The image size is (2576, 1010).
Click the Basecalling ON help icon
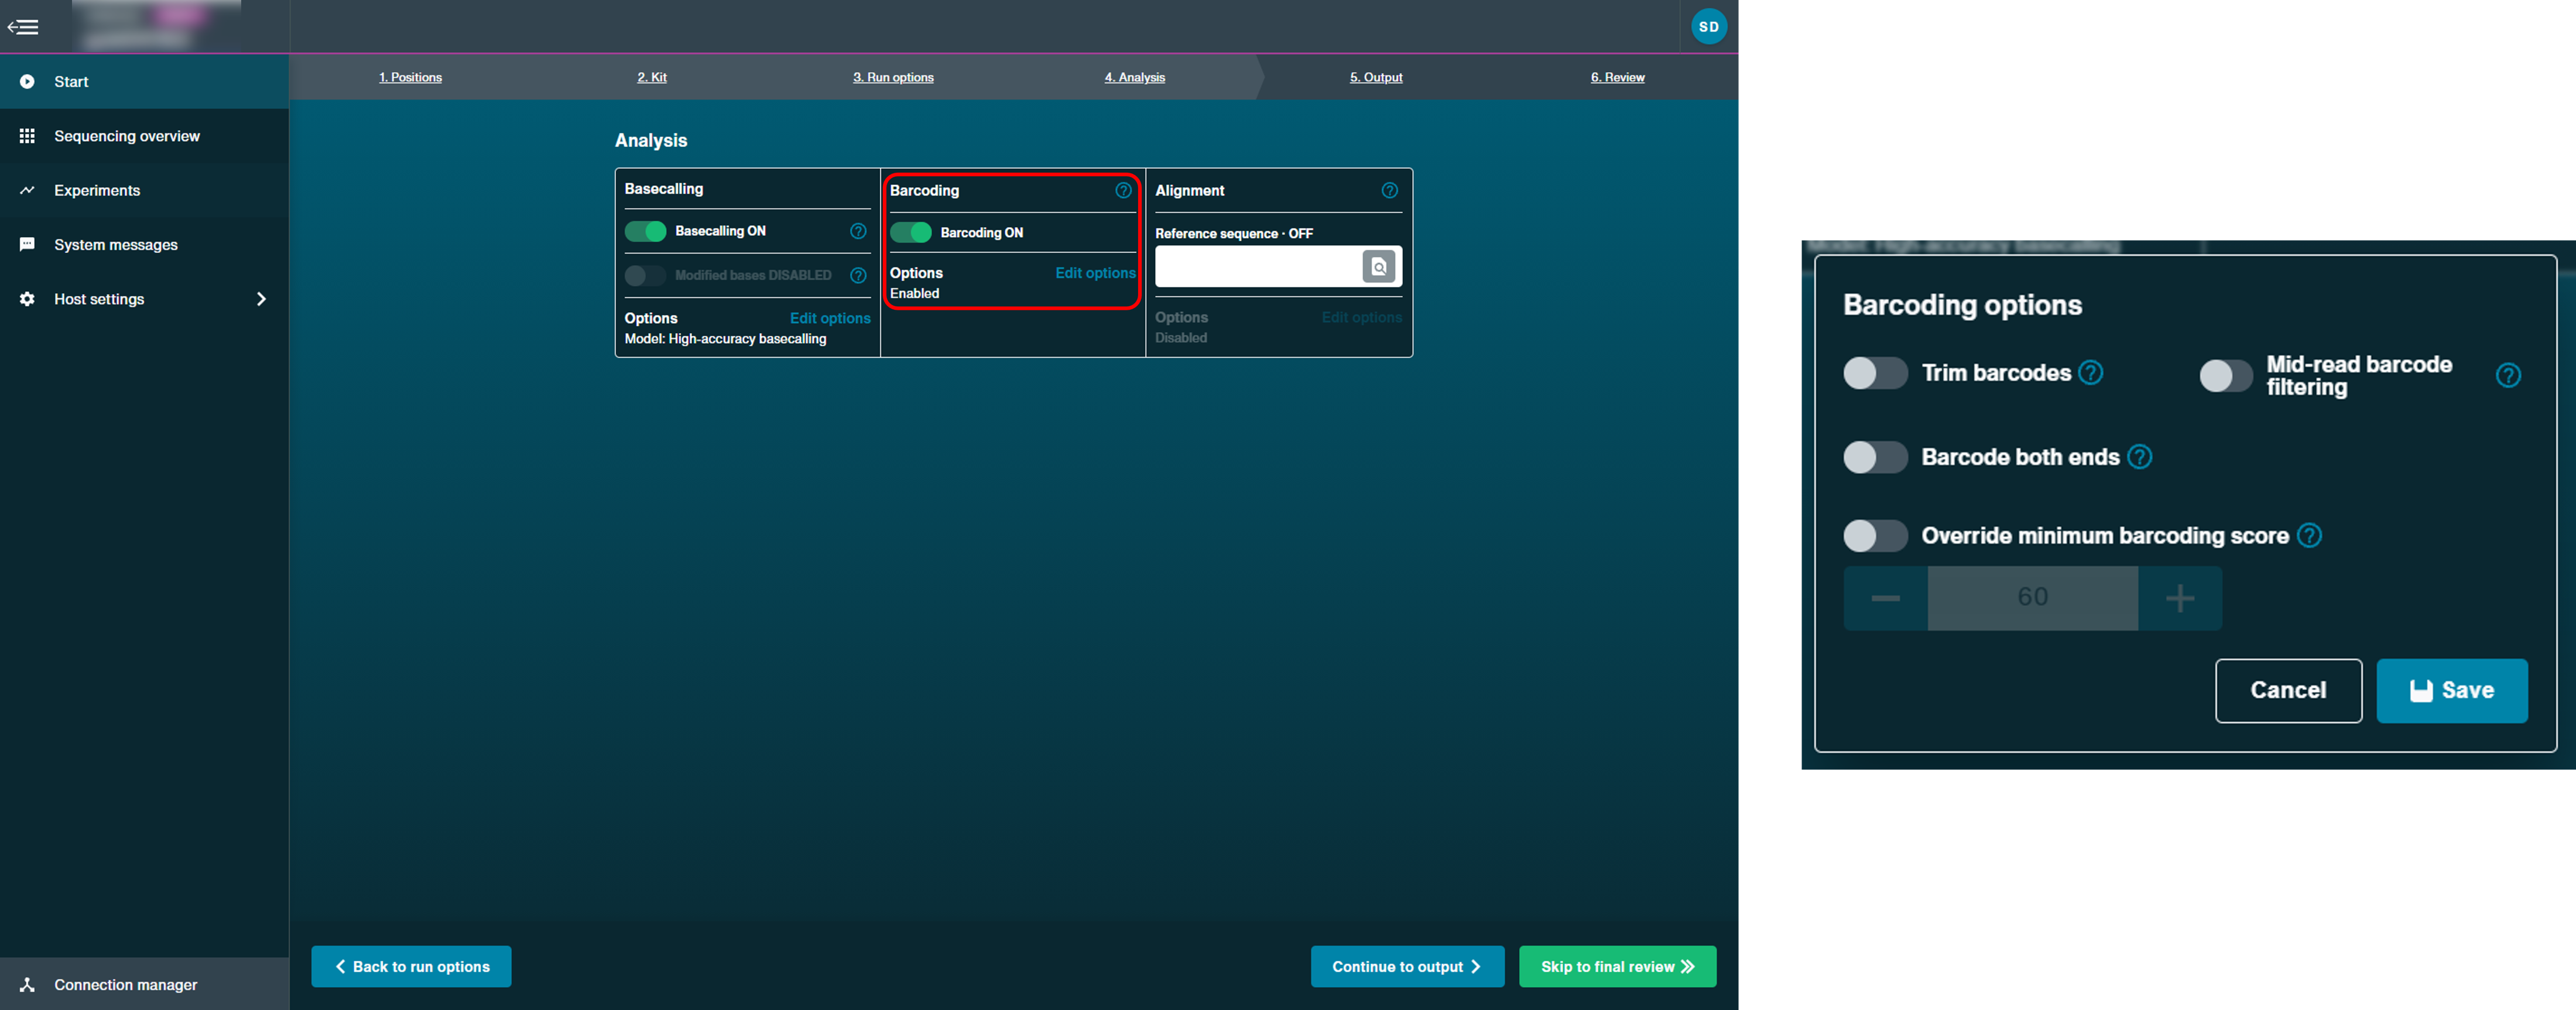coord(861,230)
